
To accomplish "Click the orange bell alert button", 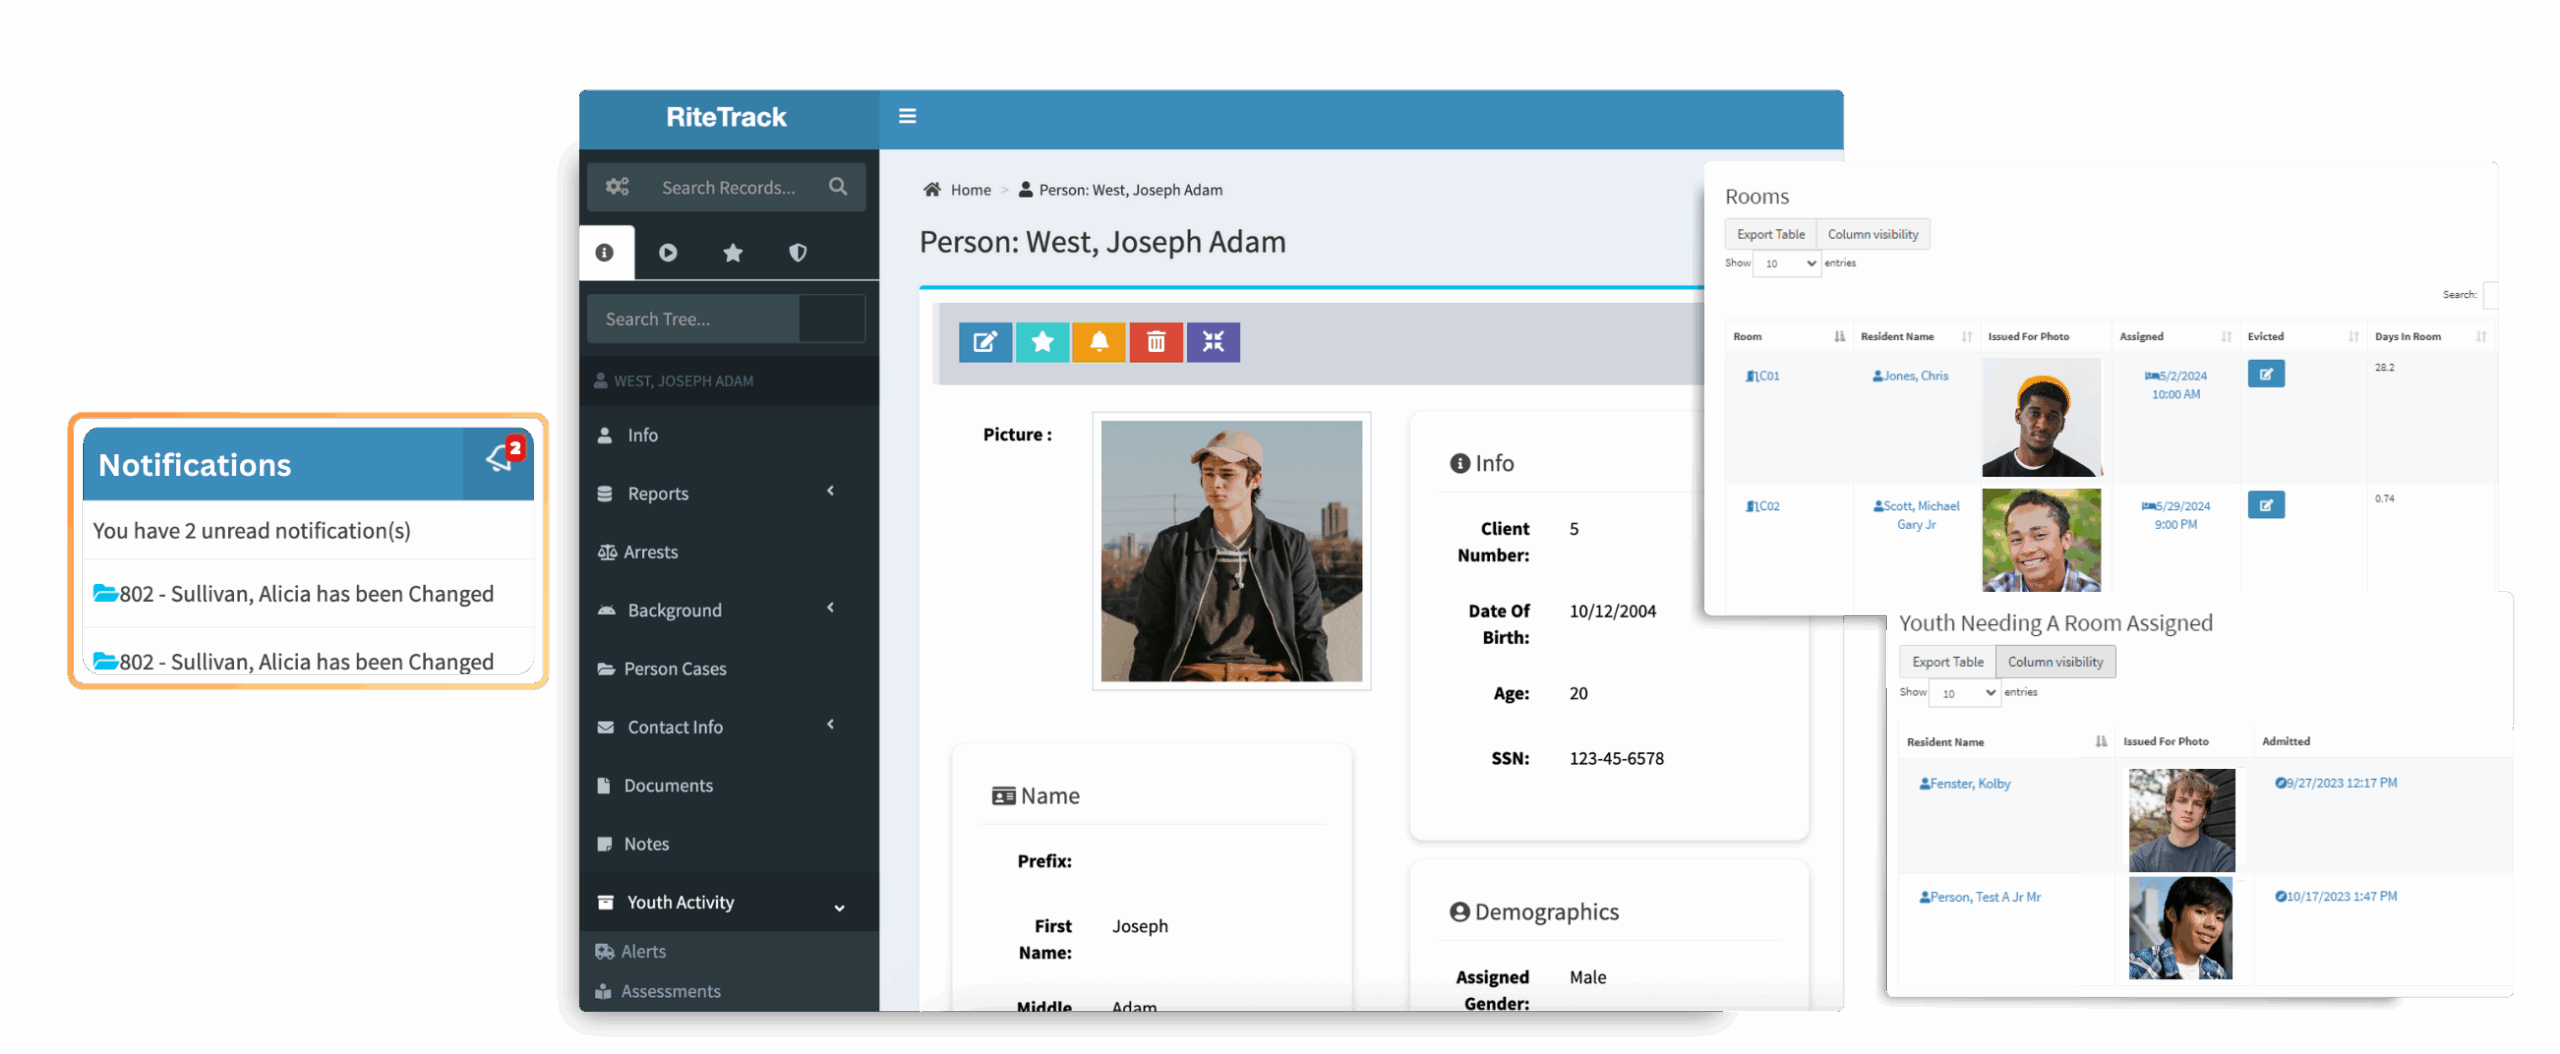I will click(x=1099, y=342).
